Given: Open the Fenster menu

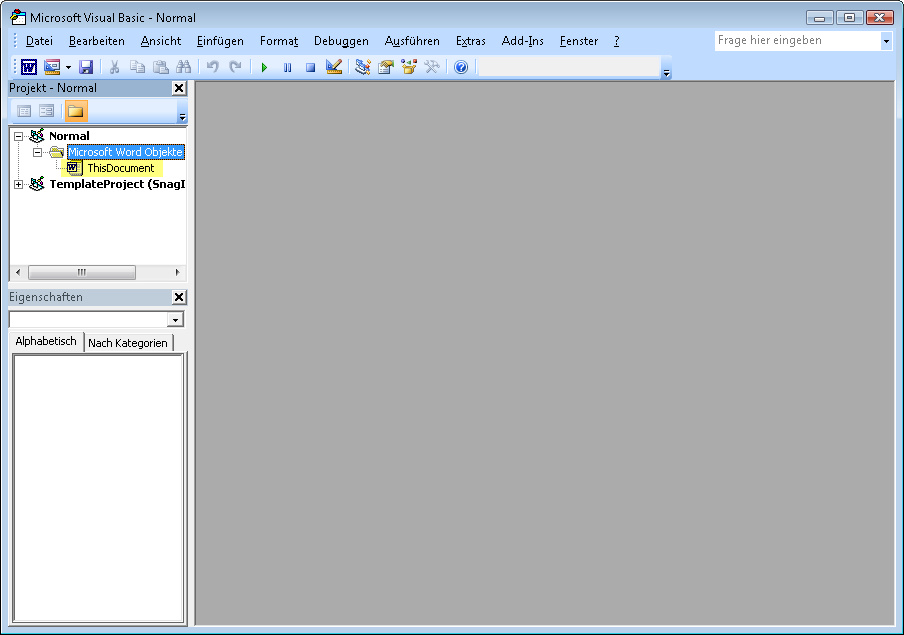Looking at the screenshot, I should click(579, 41).
